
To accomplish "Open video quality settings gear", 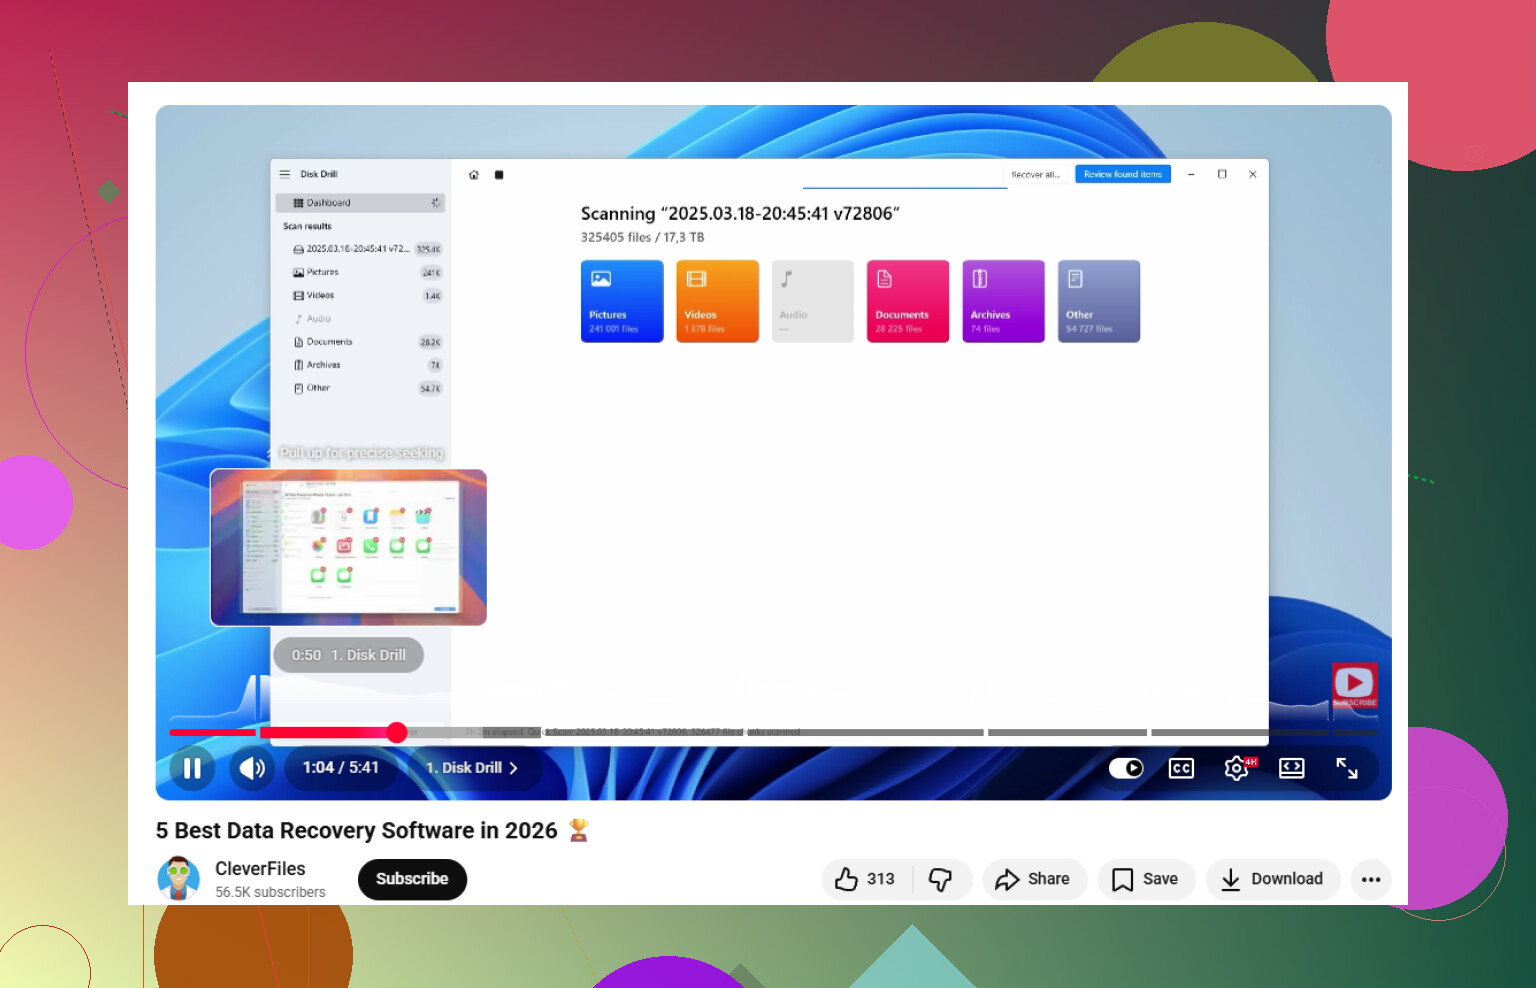I will coord(1237,768).
